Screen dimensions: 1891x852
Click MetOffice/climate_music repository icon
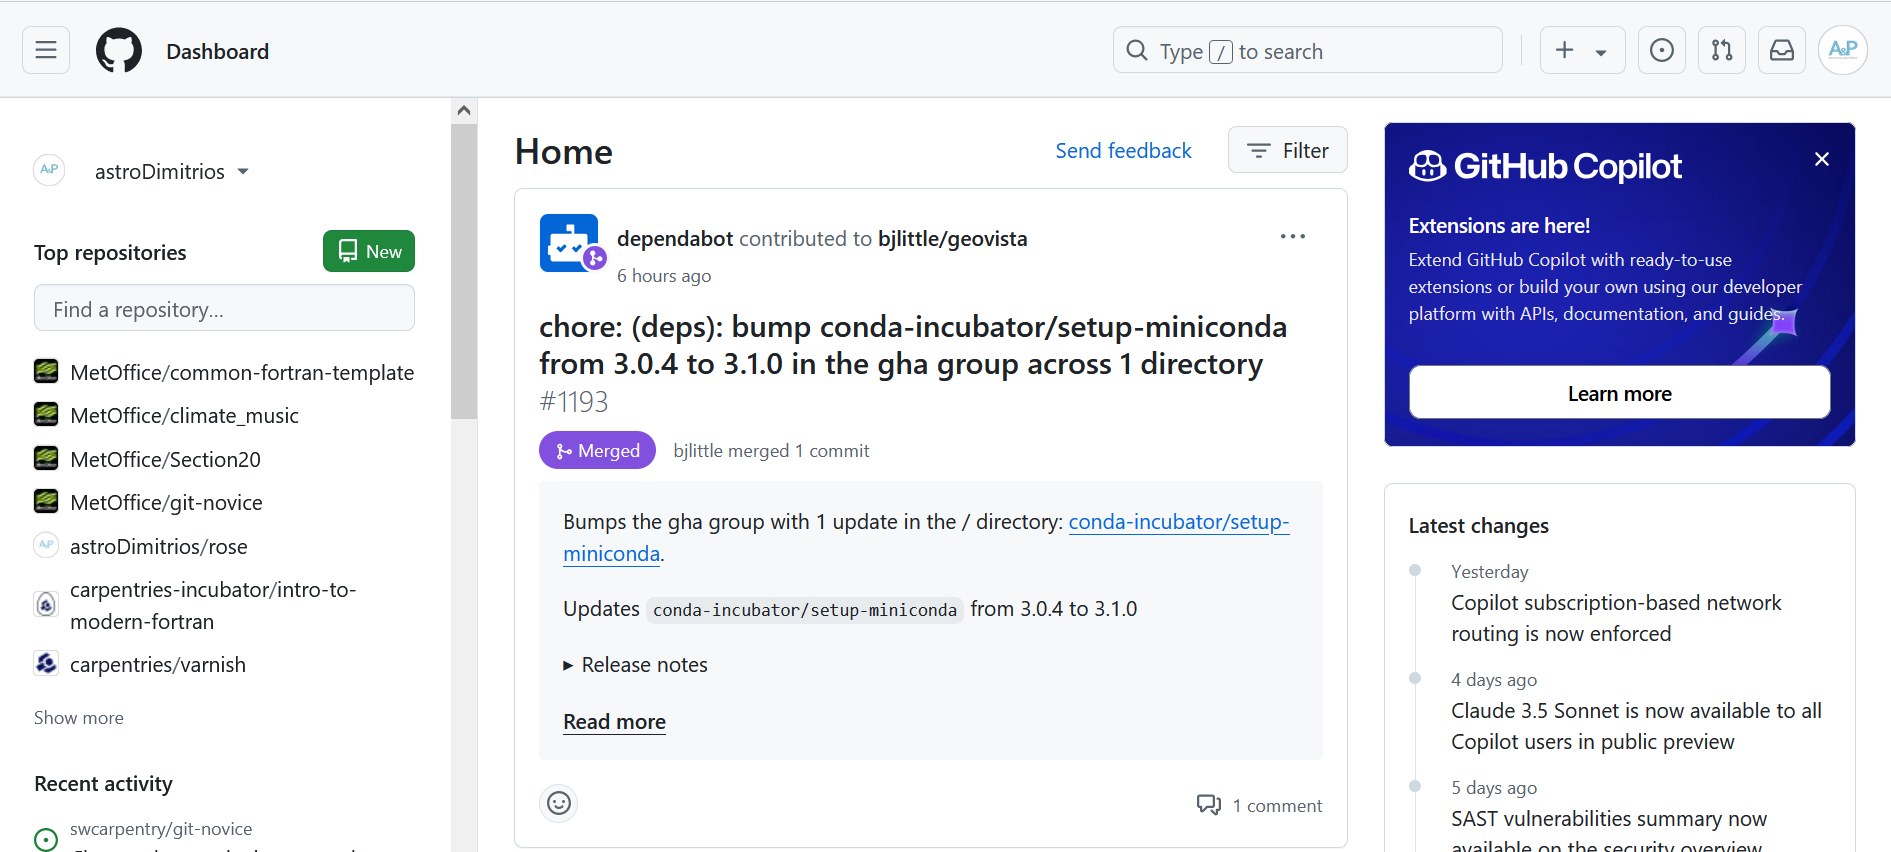click(46, 414)
